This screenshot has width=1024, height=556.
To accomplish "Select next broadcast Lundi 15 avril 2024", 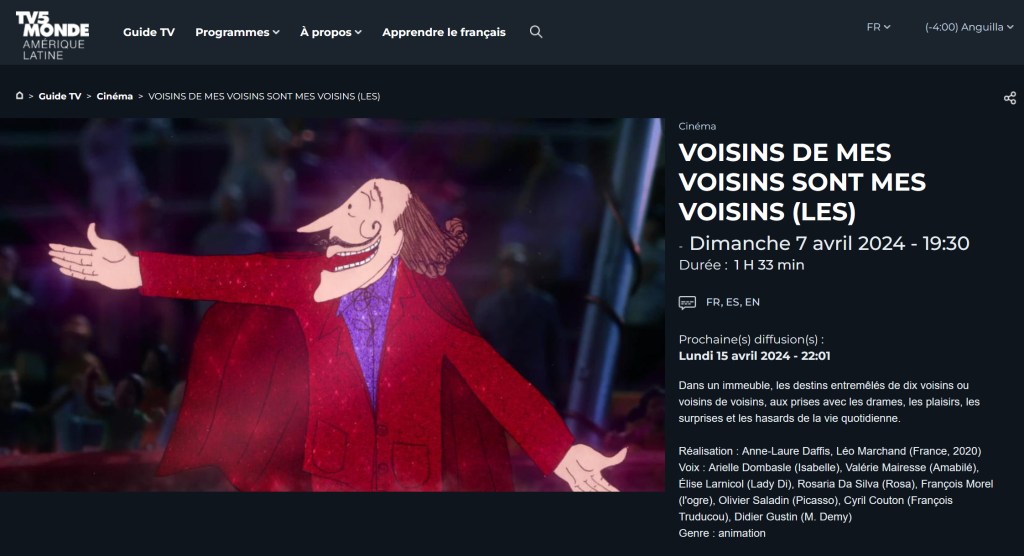I will (755, 355).
